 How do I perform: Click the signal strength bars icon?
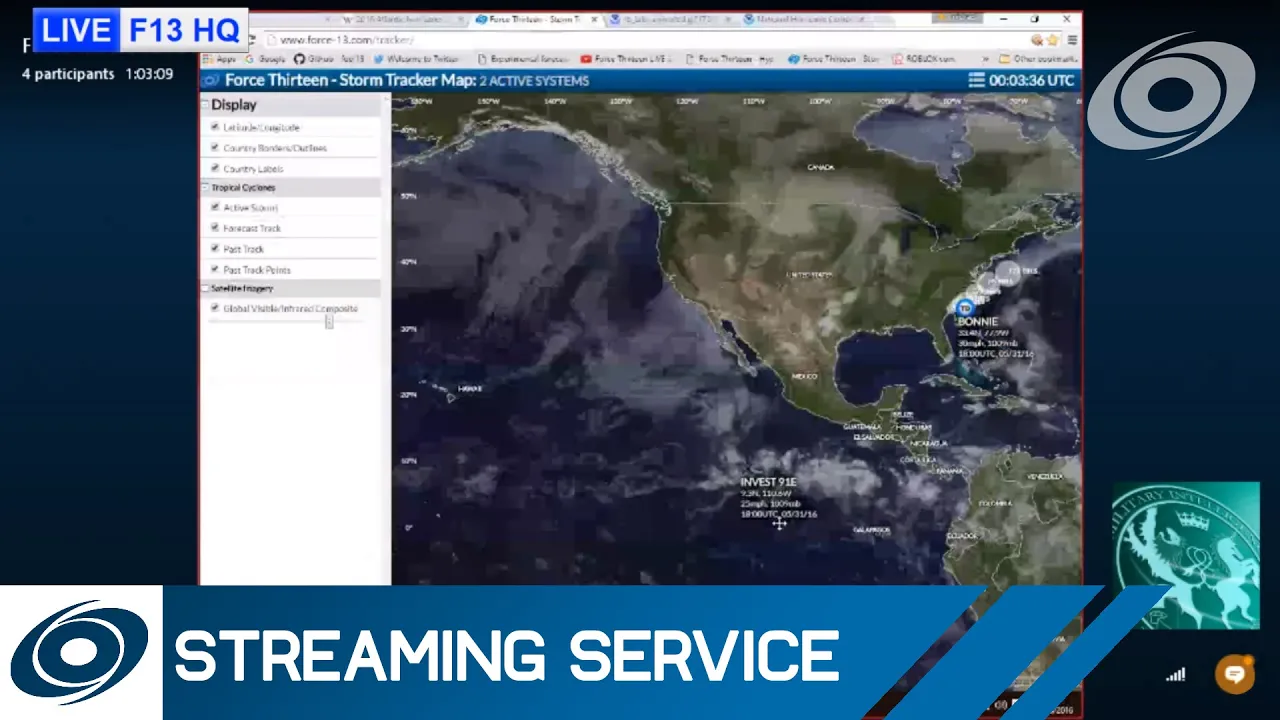pyautogui.click(x=1175, y=675)
